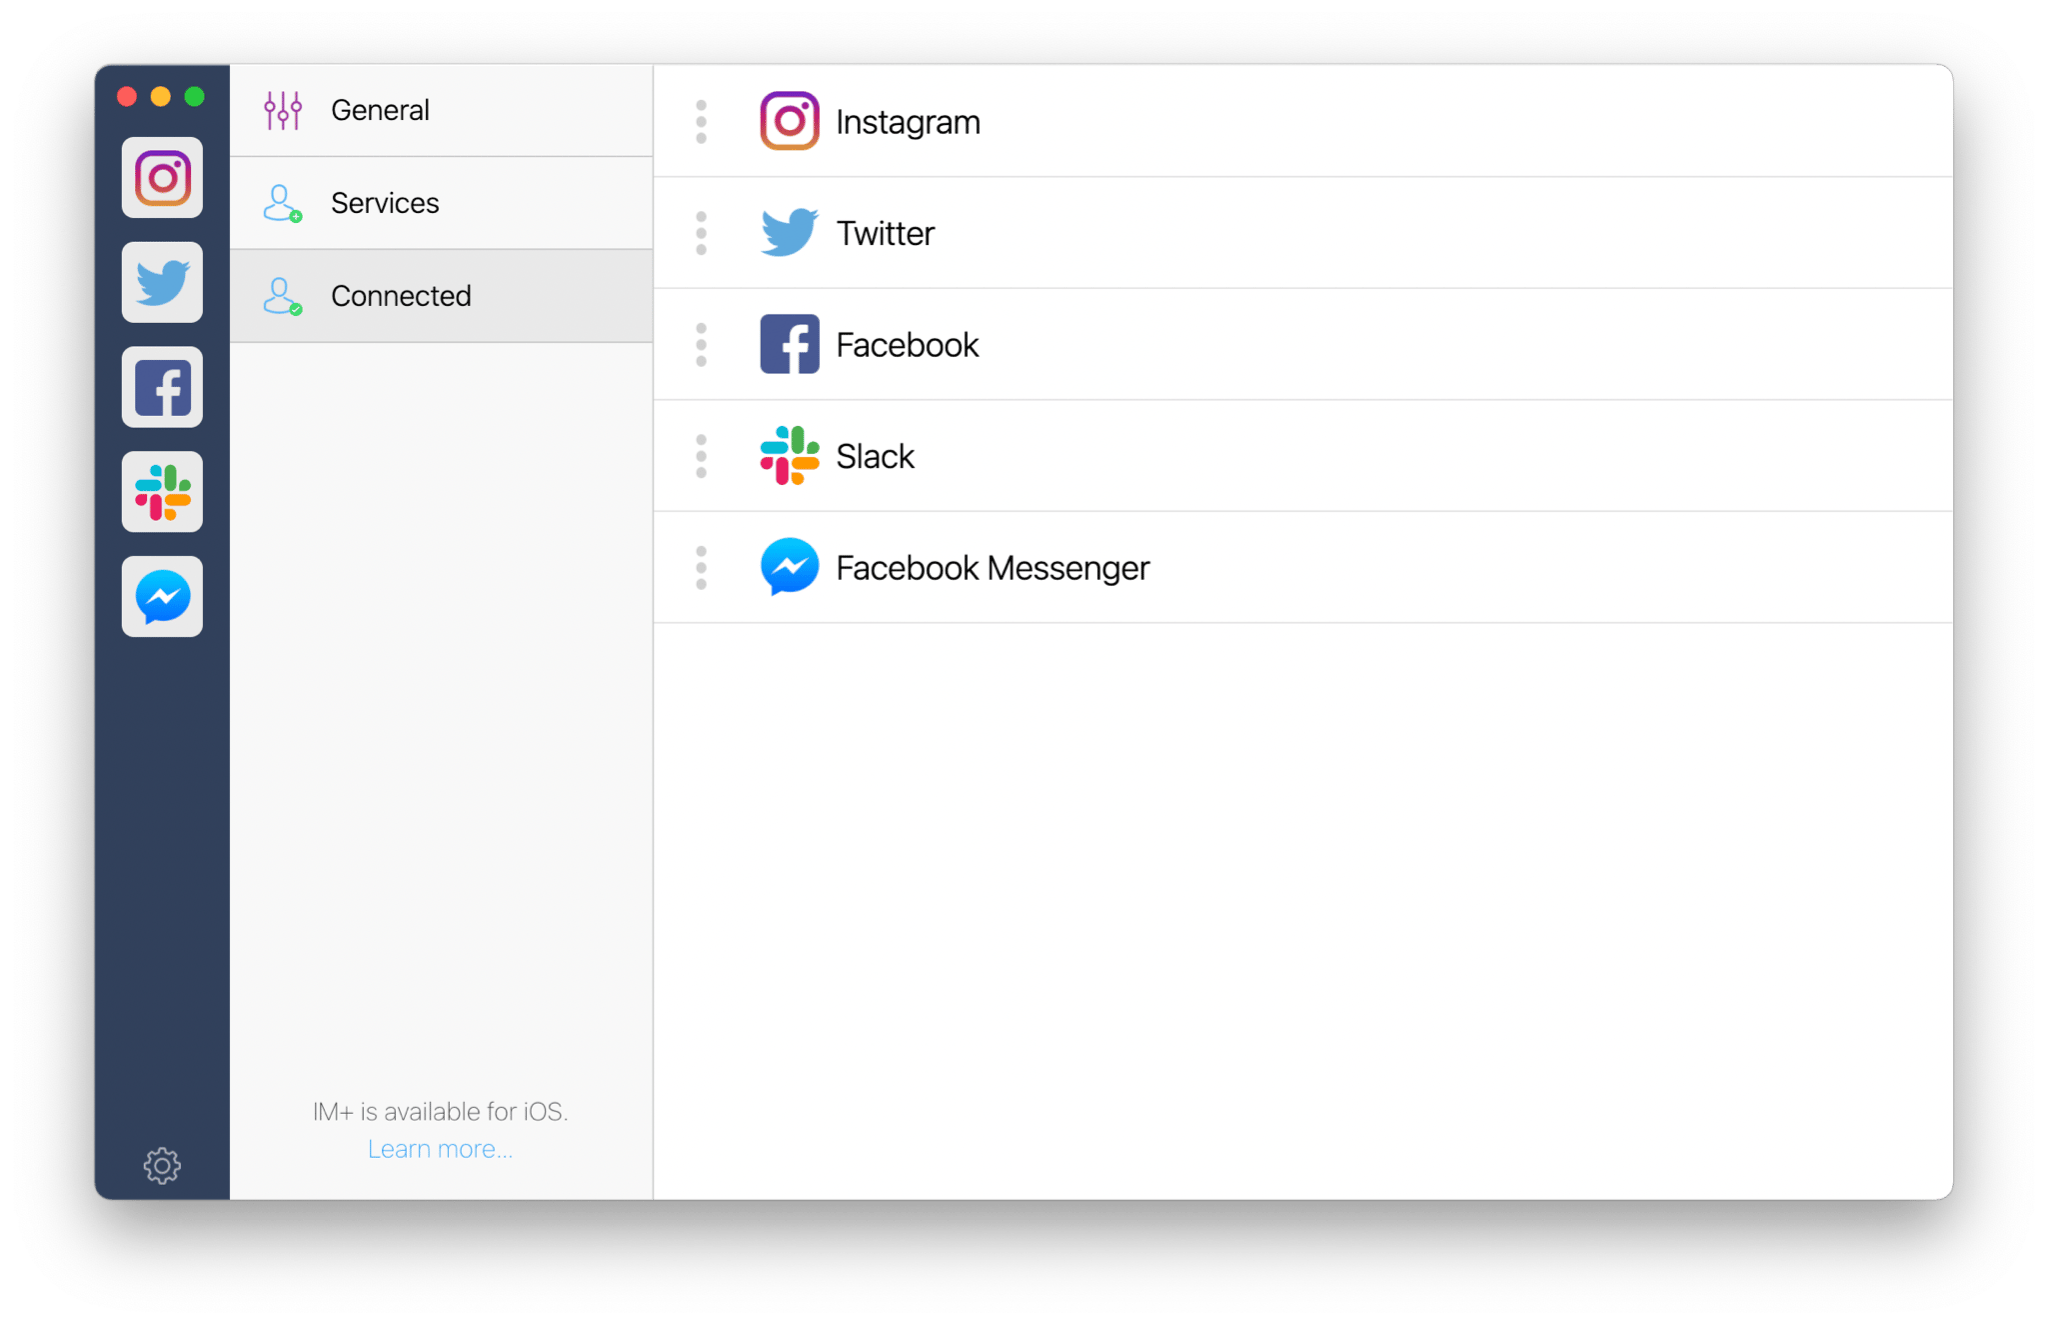Viewport: 2048px width, 1325px height.
Task: Select the Twitter service name
Action: tap(885, 233)
